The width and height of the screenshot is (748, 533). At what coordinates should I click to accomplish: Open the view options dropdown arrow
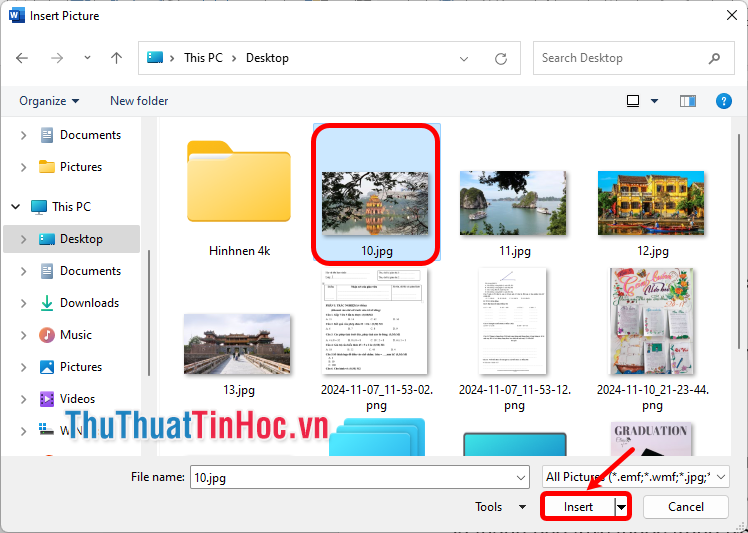click(x=654, y=101)
